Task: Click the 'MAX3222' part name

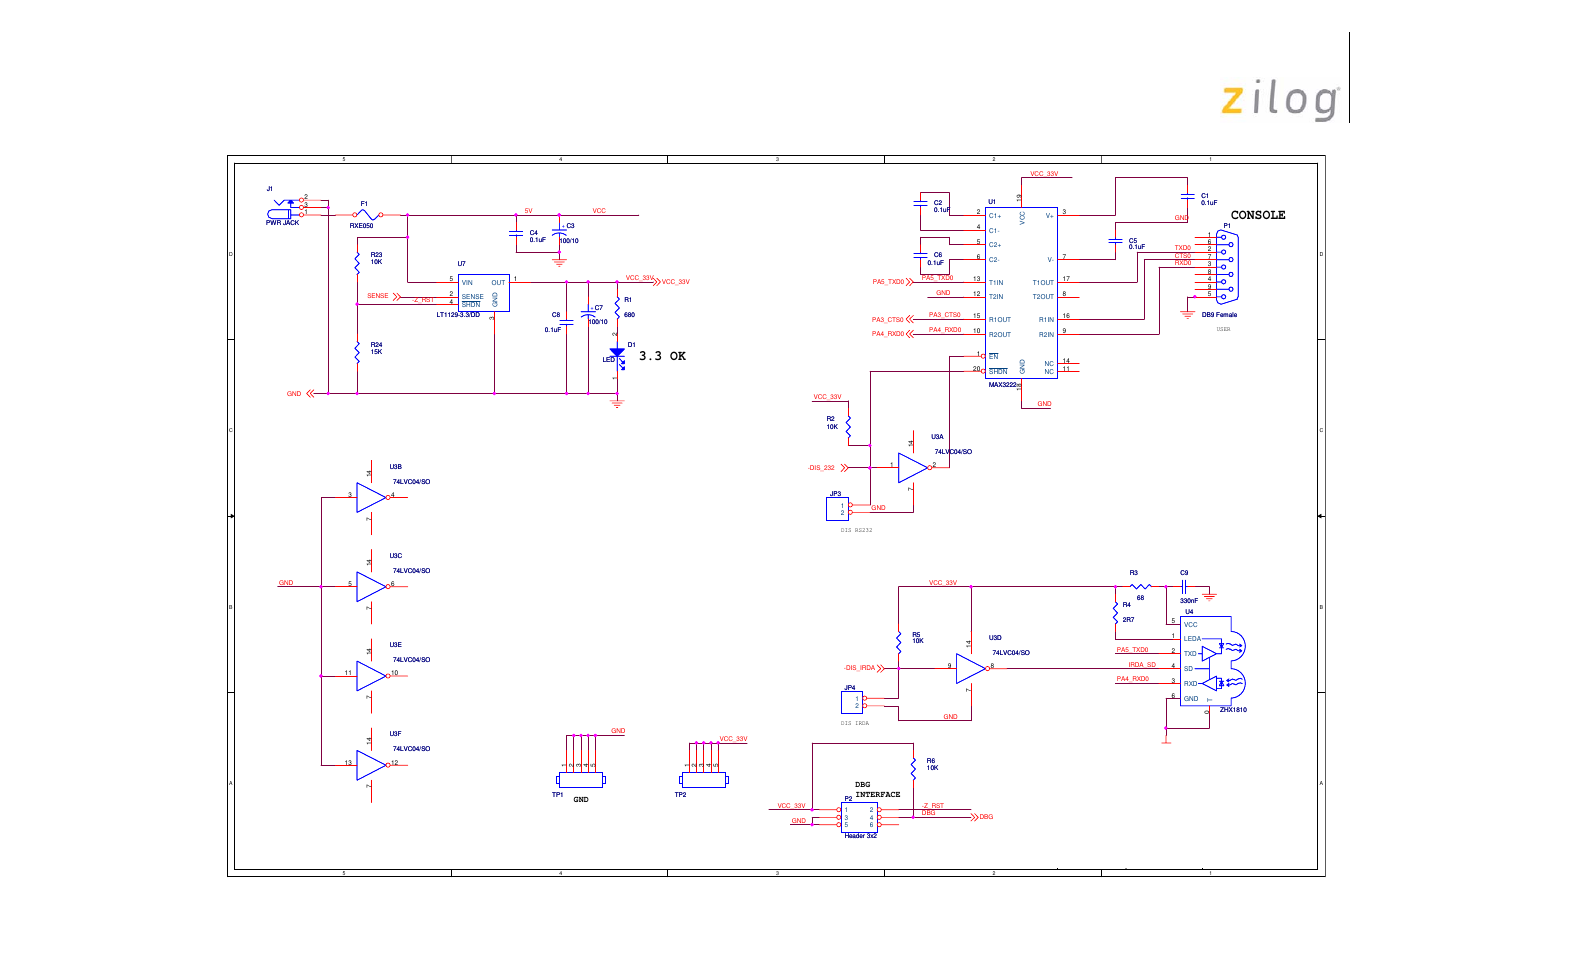Action: [x=1002, y=385]
